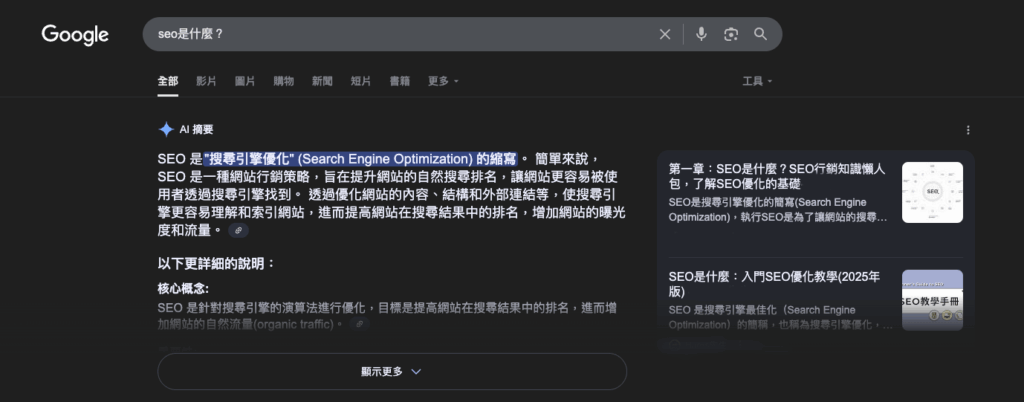Switch to the 新聞 tab
Viewport: 1024px width, 402px height.
point(322,81)
